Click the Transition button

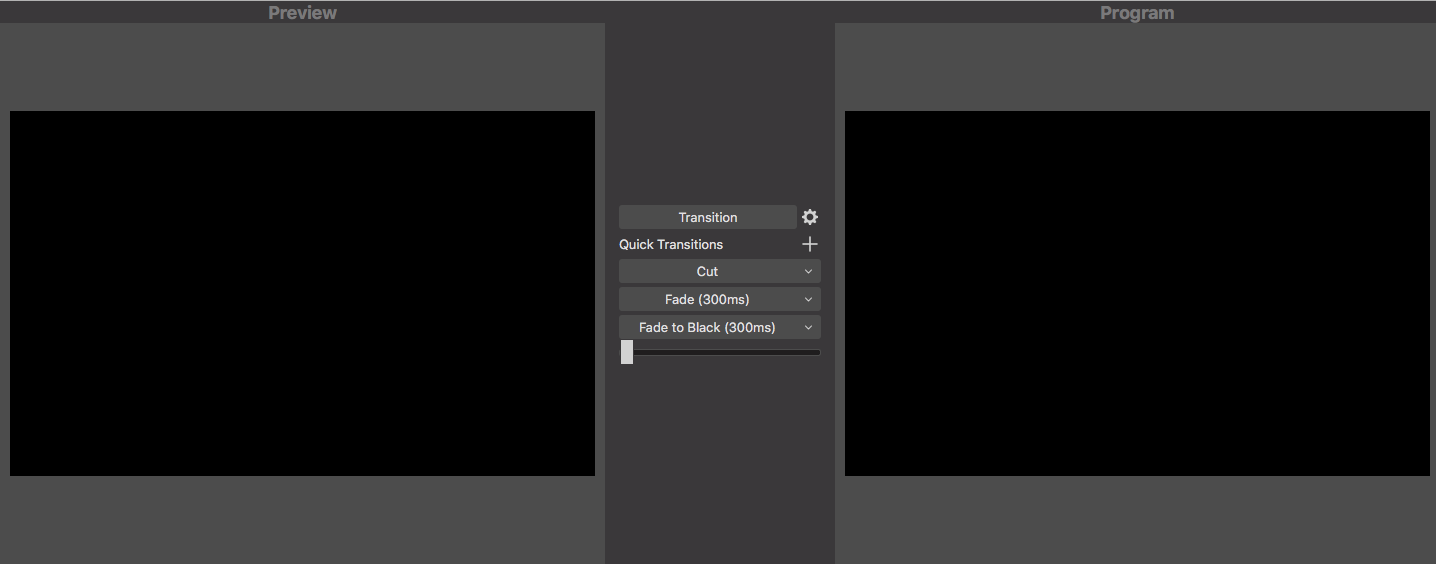click(x=707, y=217)
